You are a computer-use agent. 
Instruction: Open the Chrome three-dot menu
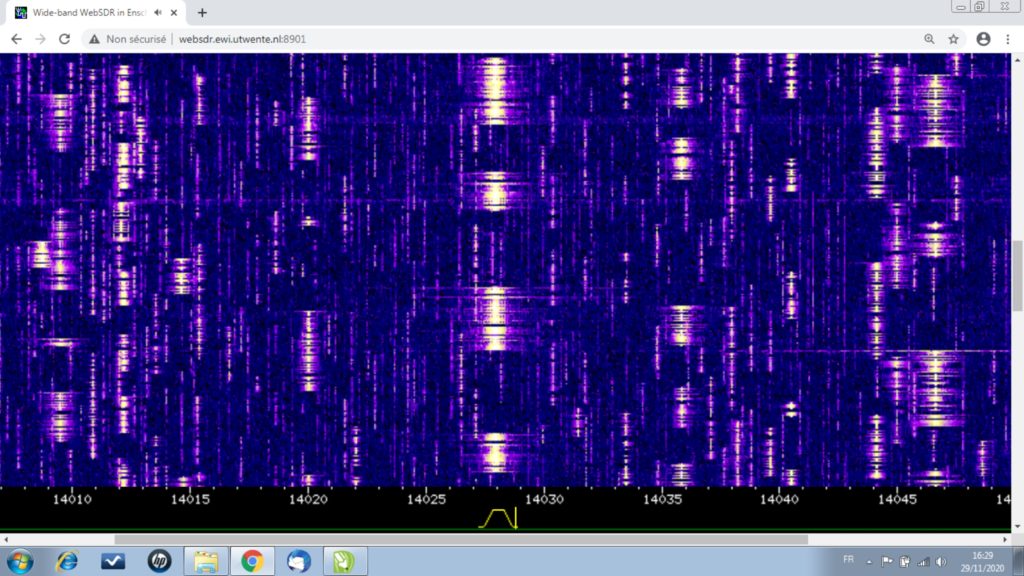pos(1008,39)
